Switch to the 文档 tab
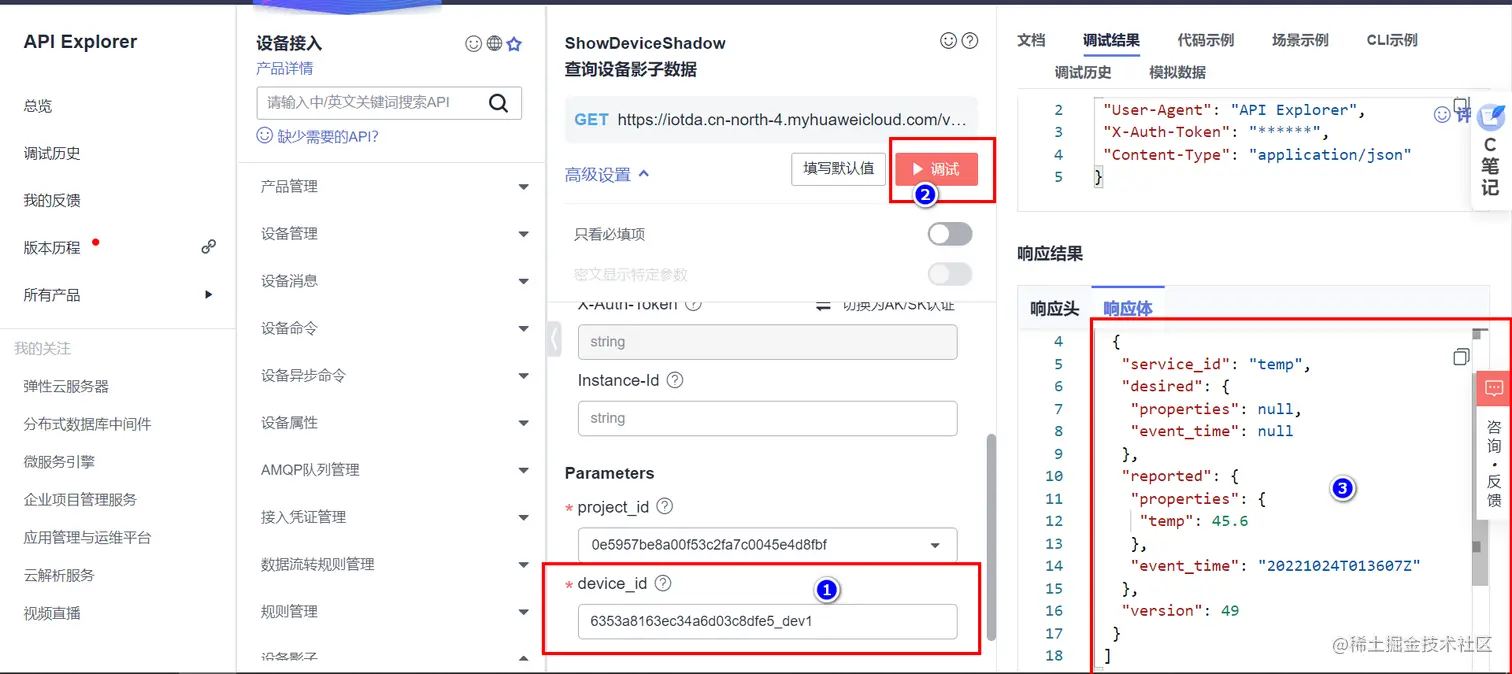The height and width of the screenshot is (674, 1512). (x=1031, y=40)
